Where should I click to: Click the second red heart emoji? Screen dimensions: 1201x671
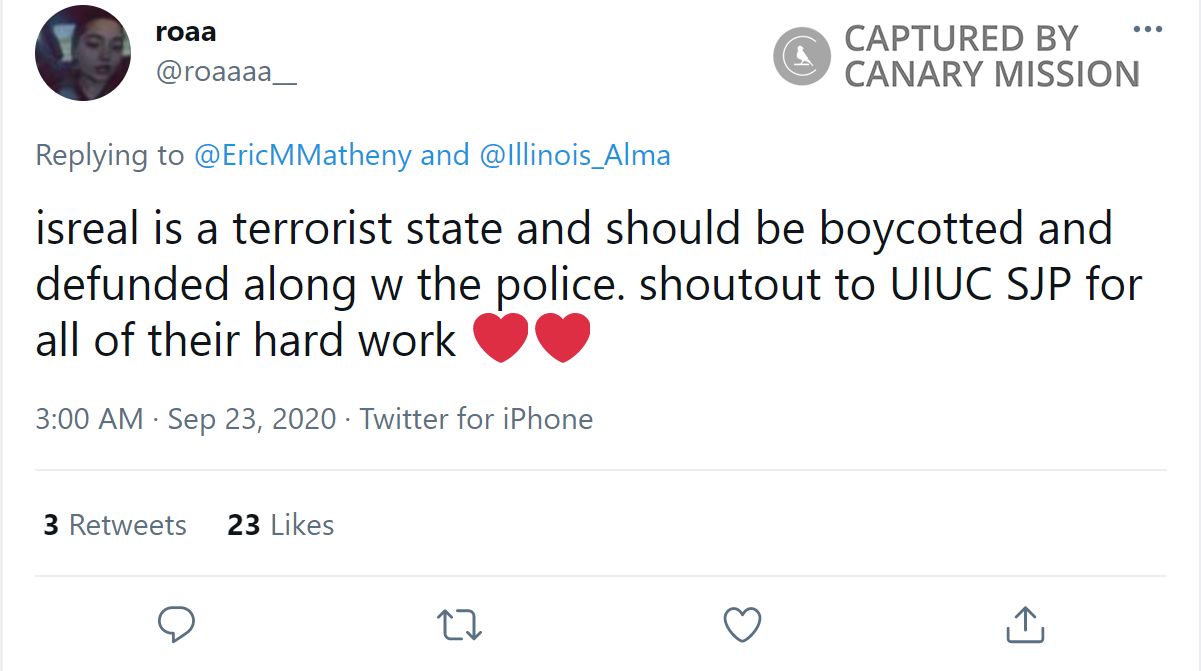pyautogui.click(x=562, y=340)
